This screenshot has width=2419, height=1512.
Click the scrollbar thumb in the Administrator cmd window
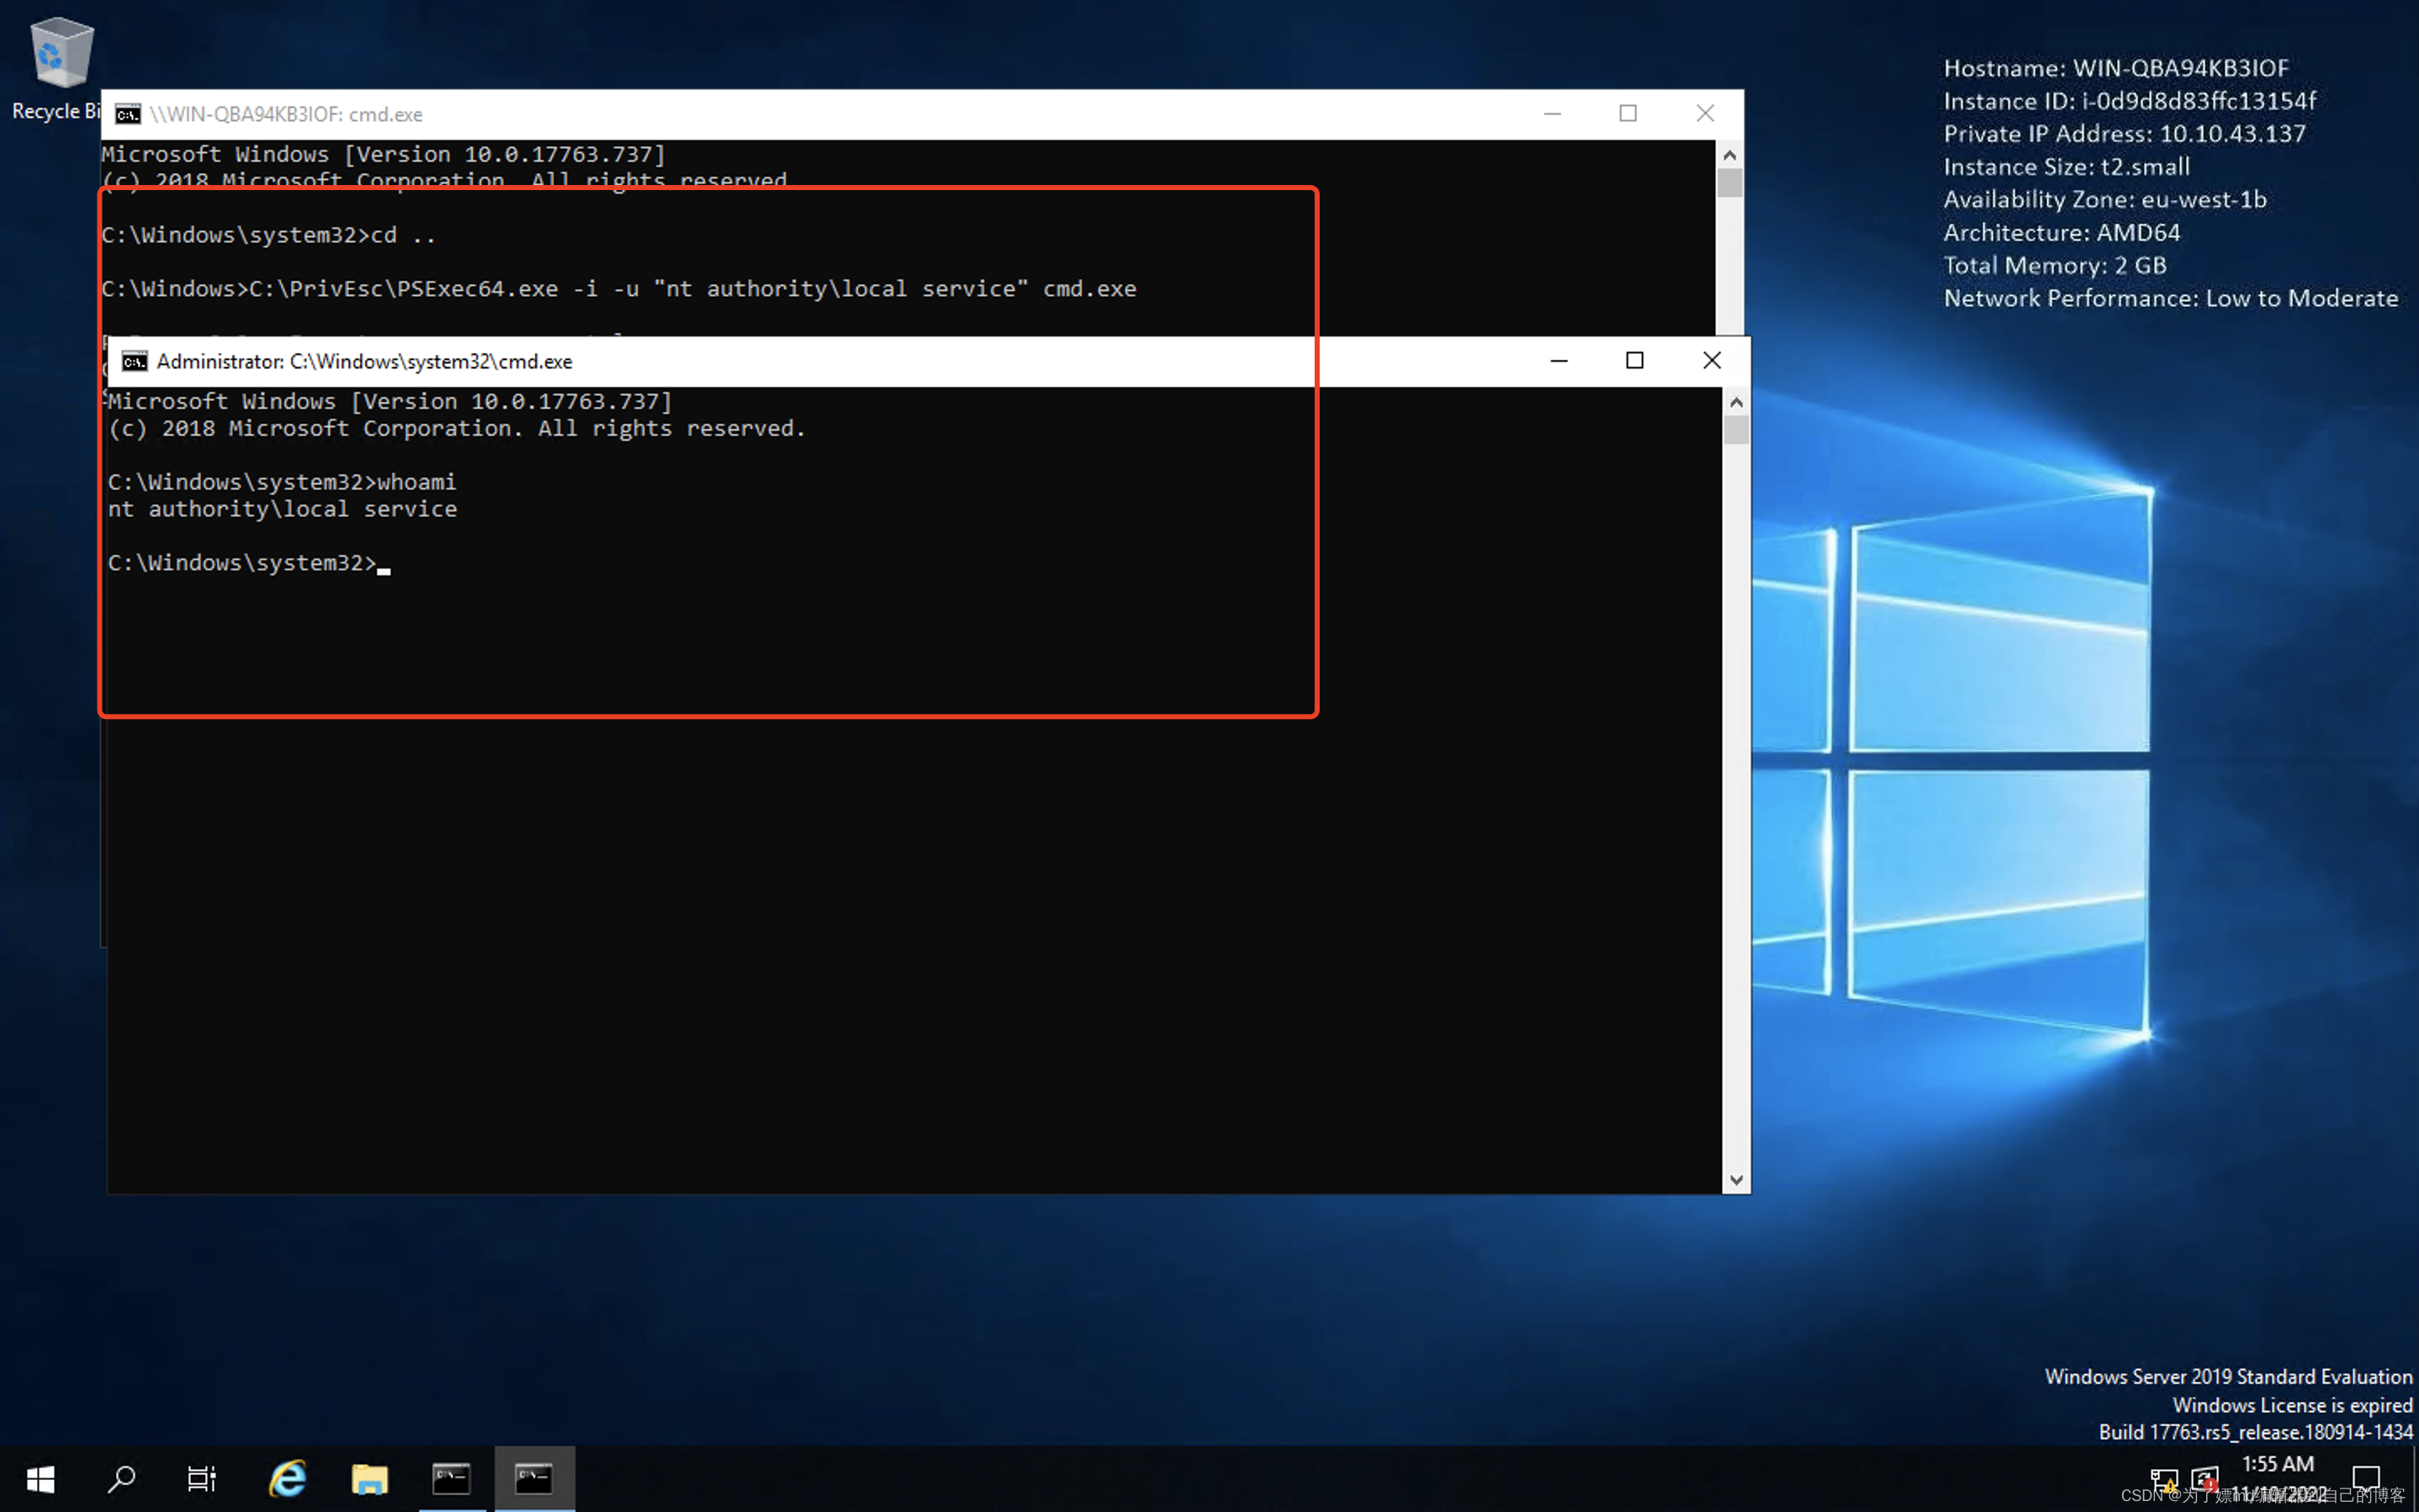click(1736, 430)
